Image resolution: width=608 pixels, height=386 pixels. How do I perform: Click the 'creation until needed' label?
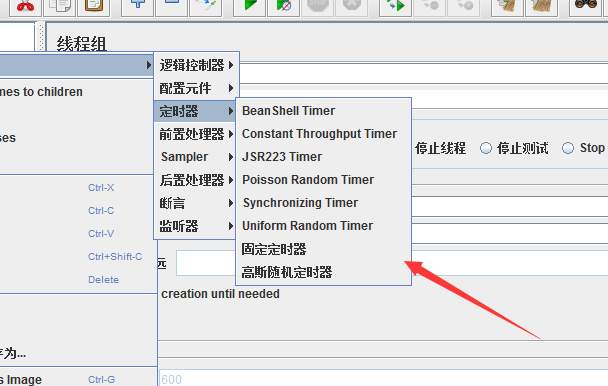point(220,294)
